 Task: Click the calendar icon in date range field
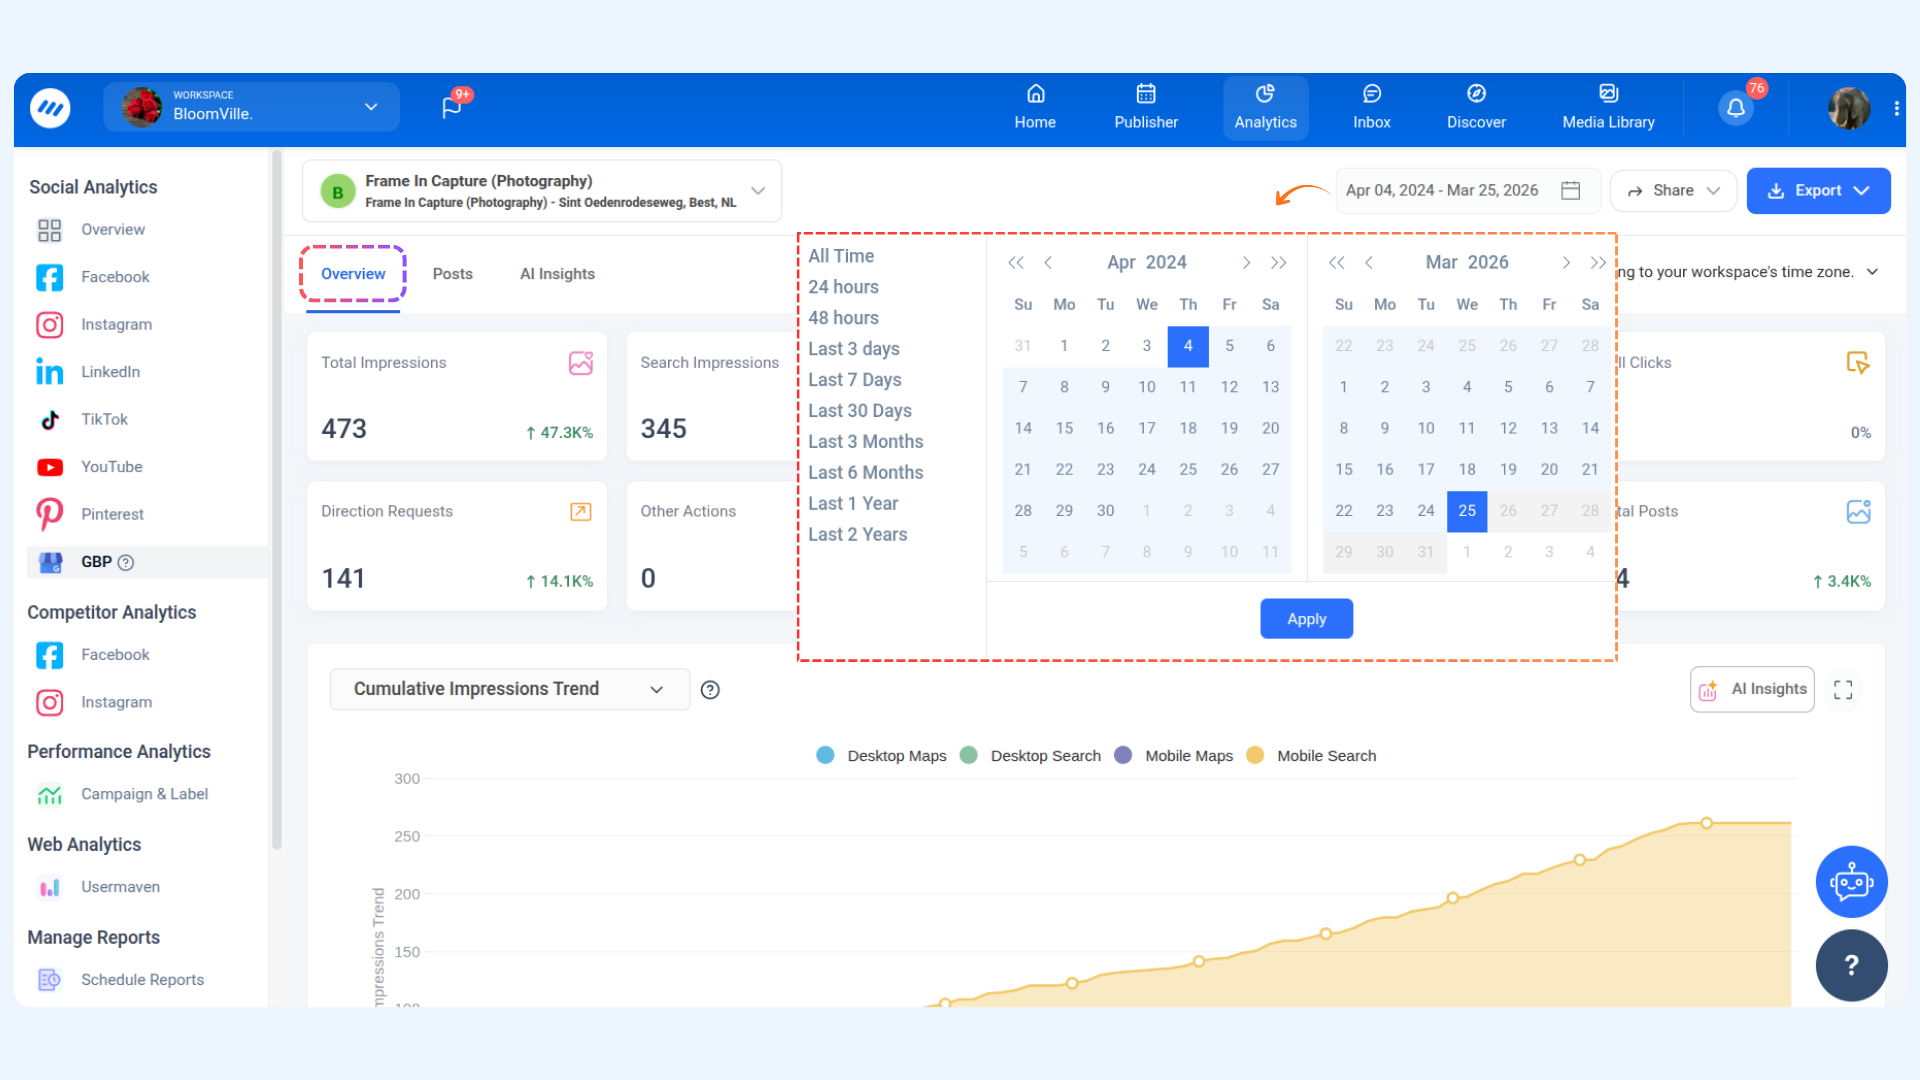point(1571,190)
